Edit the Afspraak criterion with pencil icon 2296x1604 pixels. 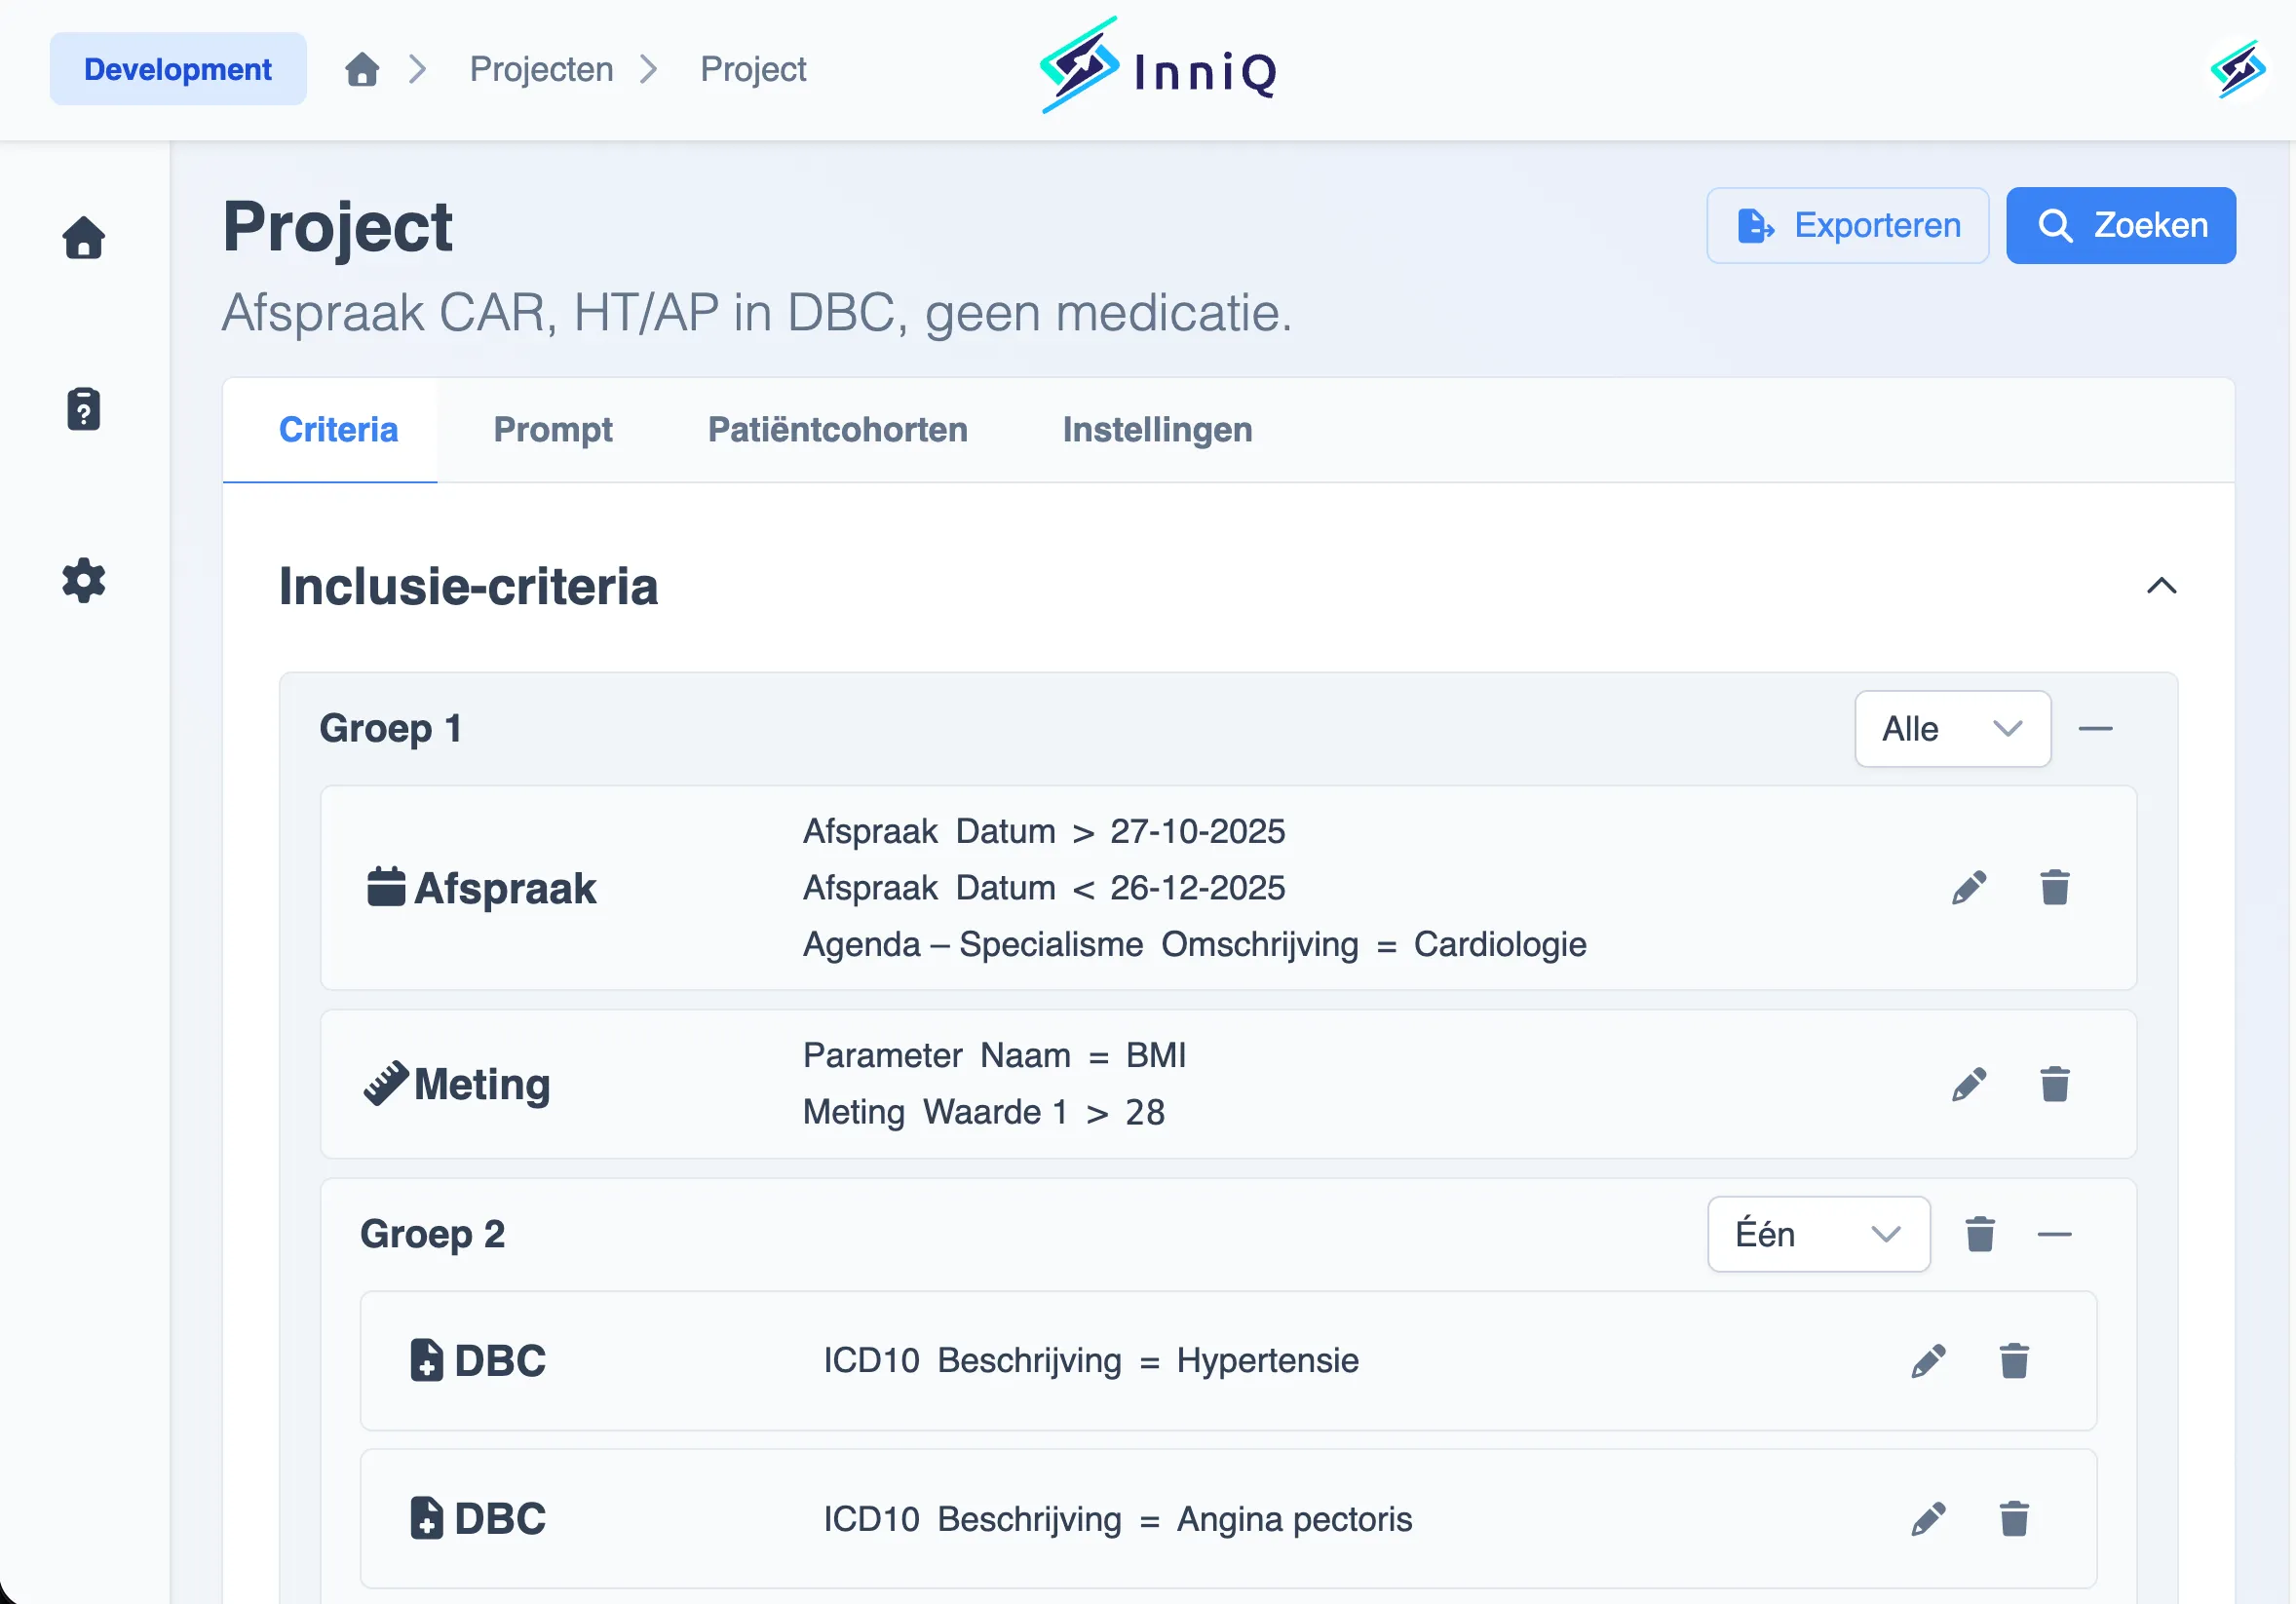point(1969,886)
